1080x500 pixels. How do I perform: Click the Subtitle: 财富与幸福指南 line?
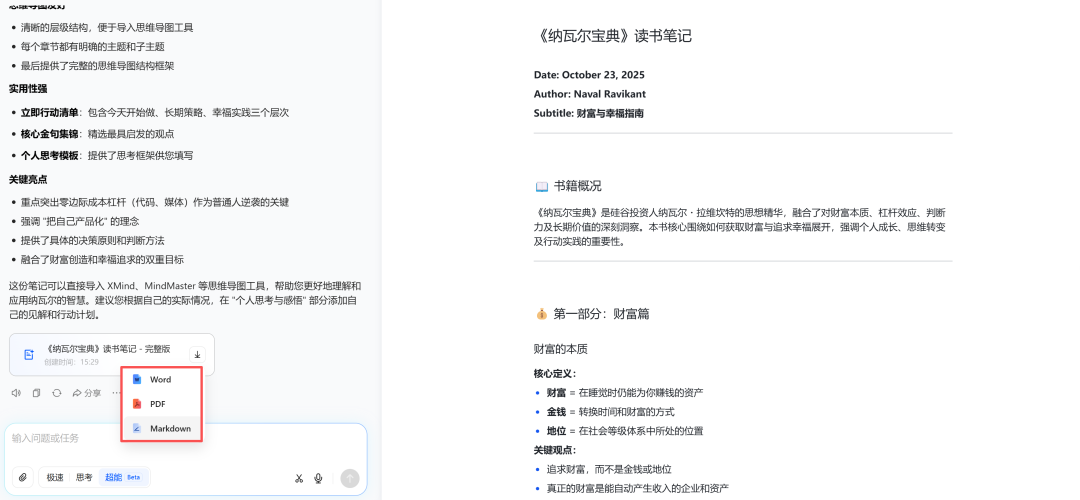point(588,114)
